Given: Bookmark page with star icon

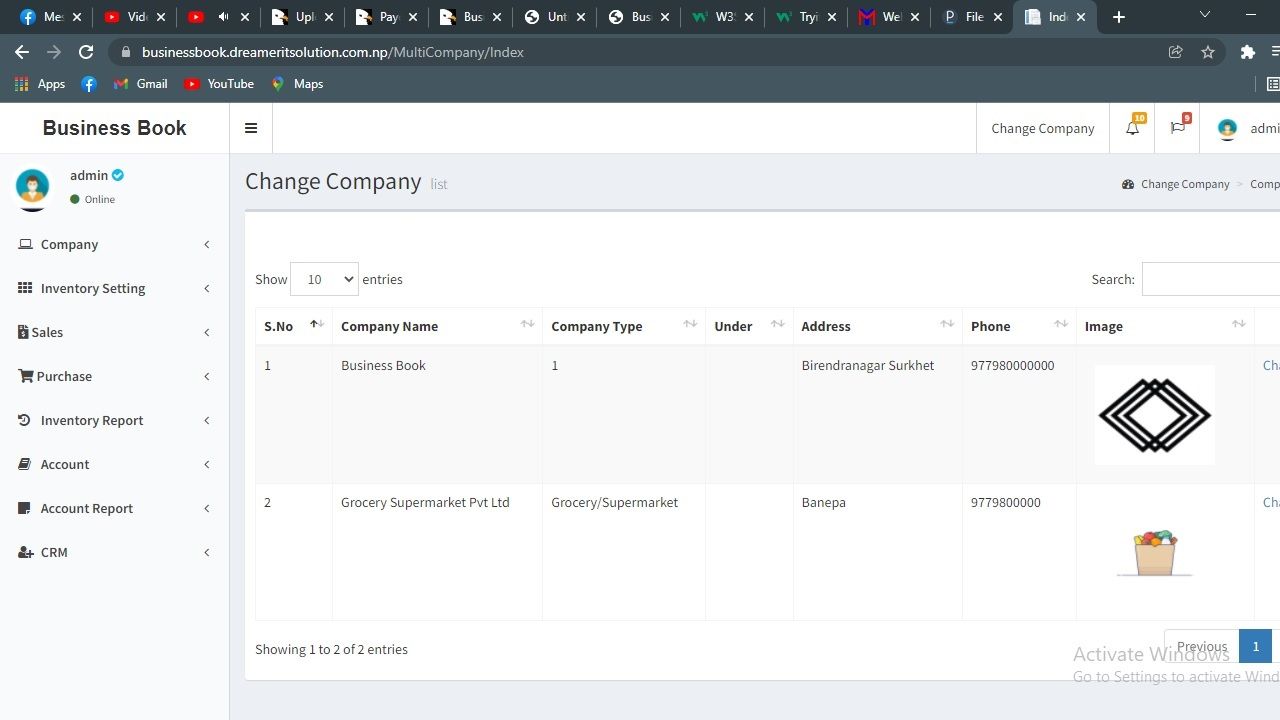Looking at the screenshot, I should (1208, 52).
